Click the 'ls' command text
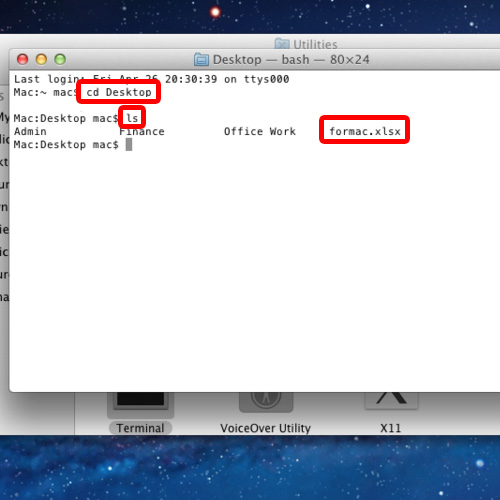500x500 pixels. coord(132,118)
